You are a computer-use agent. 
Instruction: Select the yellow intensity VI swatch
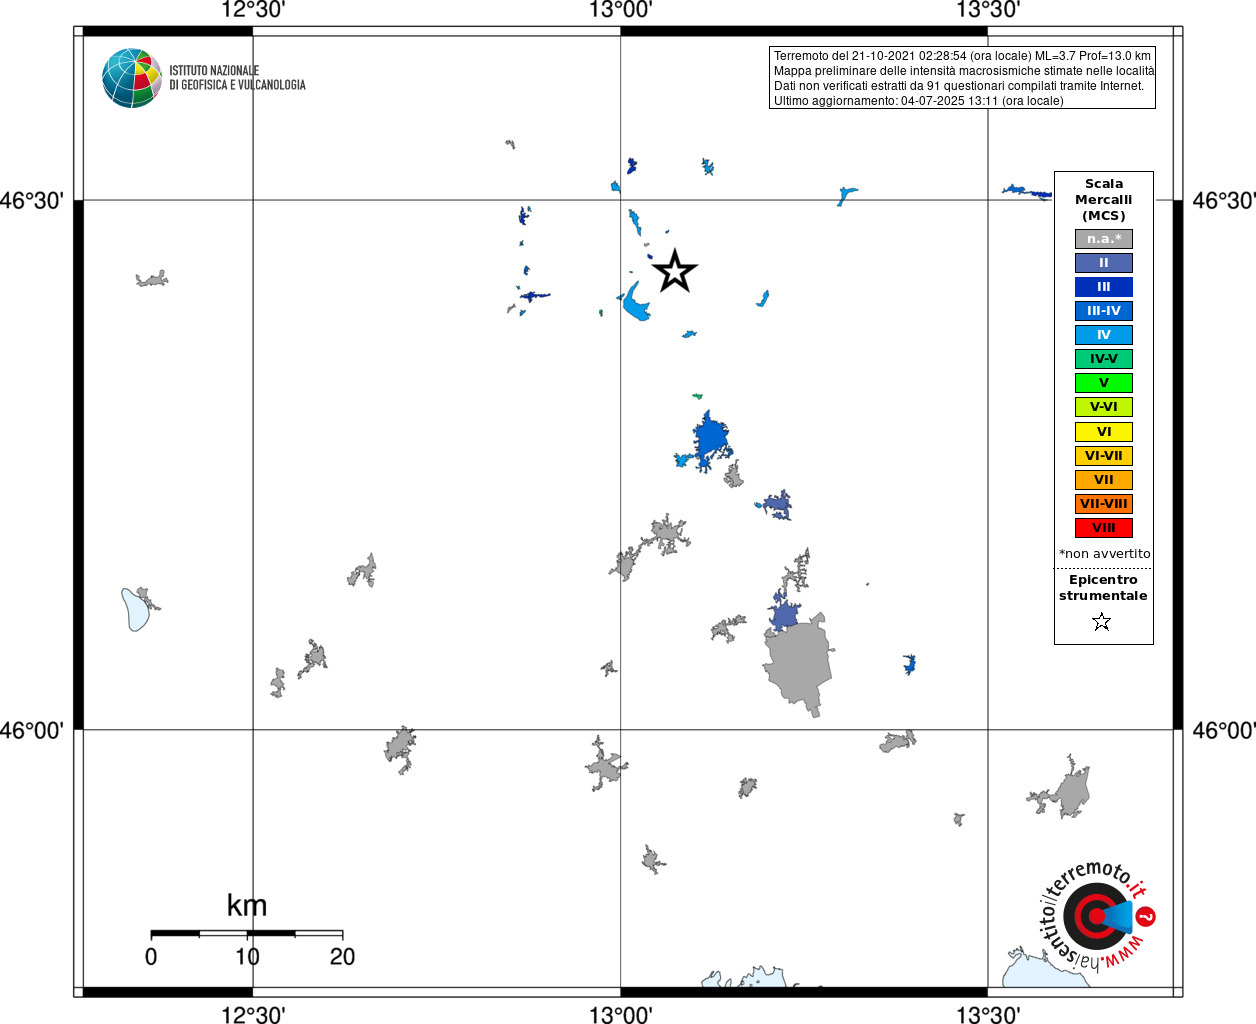click(x=1104, y=432)
